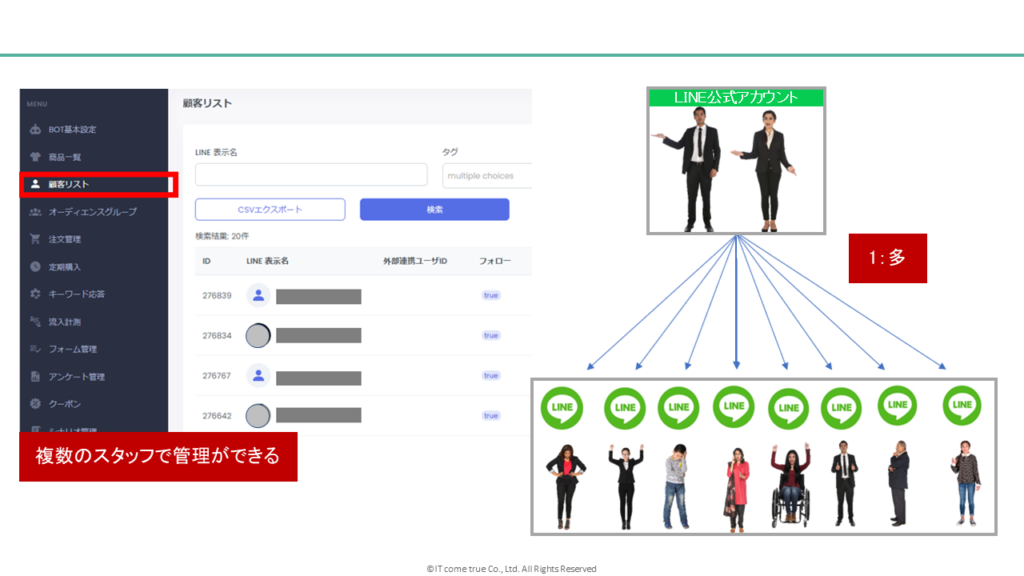Click true badge in row 276834
This screenshot has height=576, width=1024.
click(x=491, y=336)
